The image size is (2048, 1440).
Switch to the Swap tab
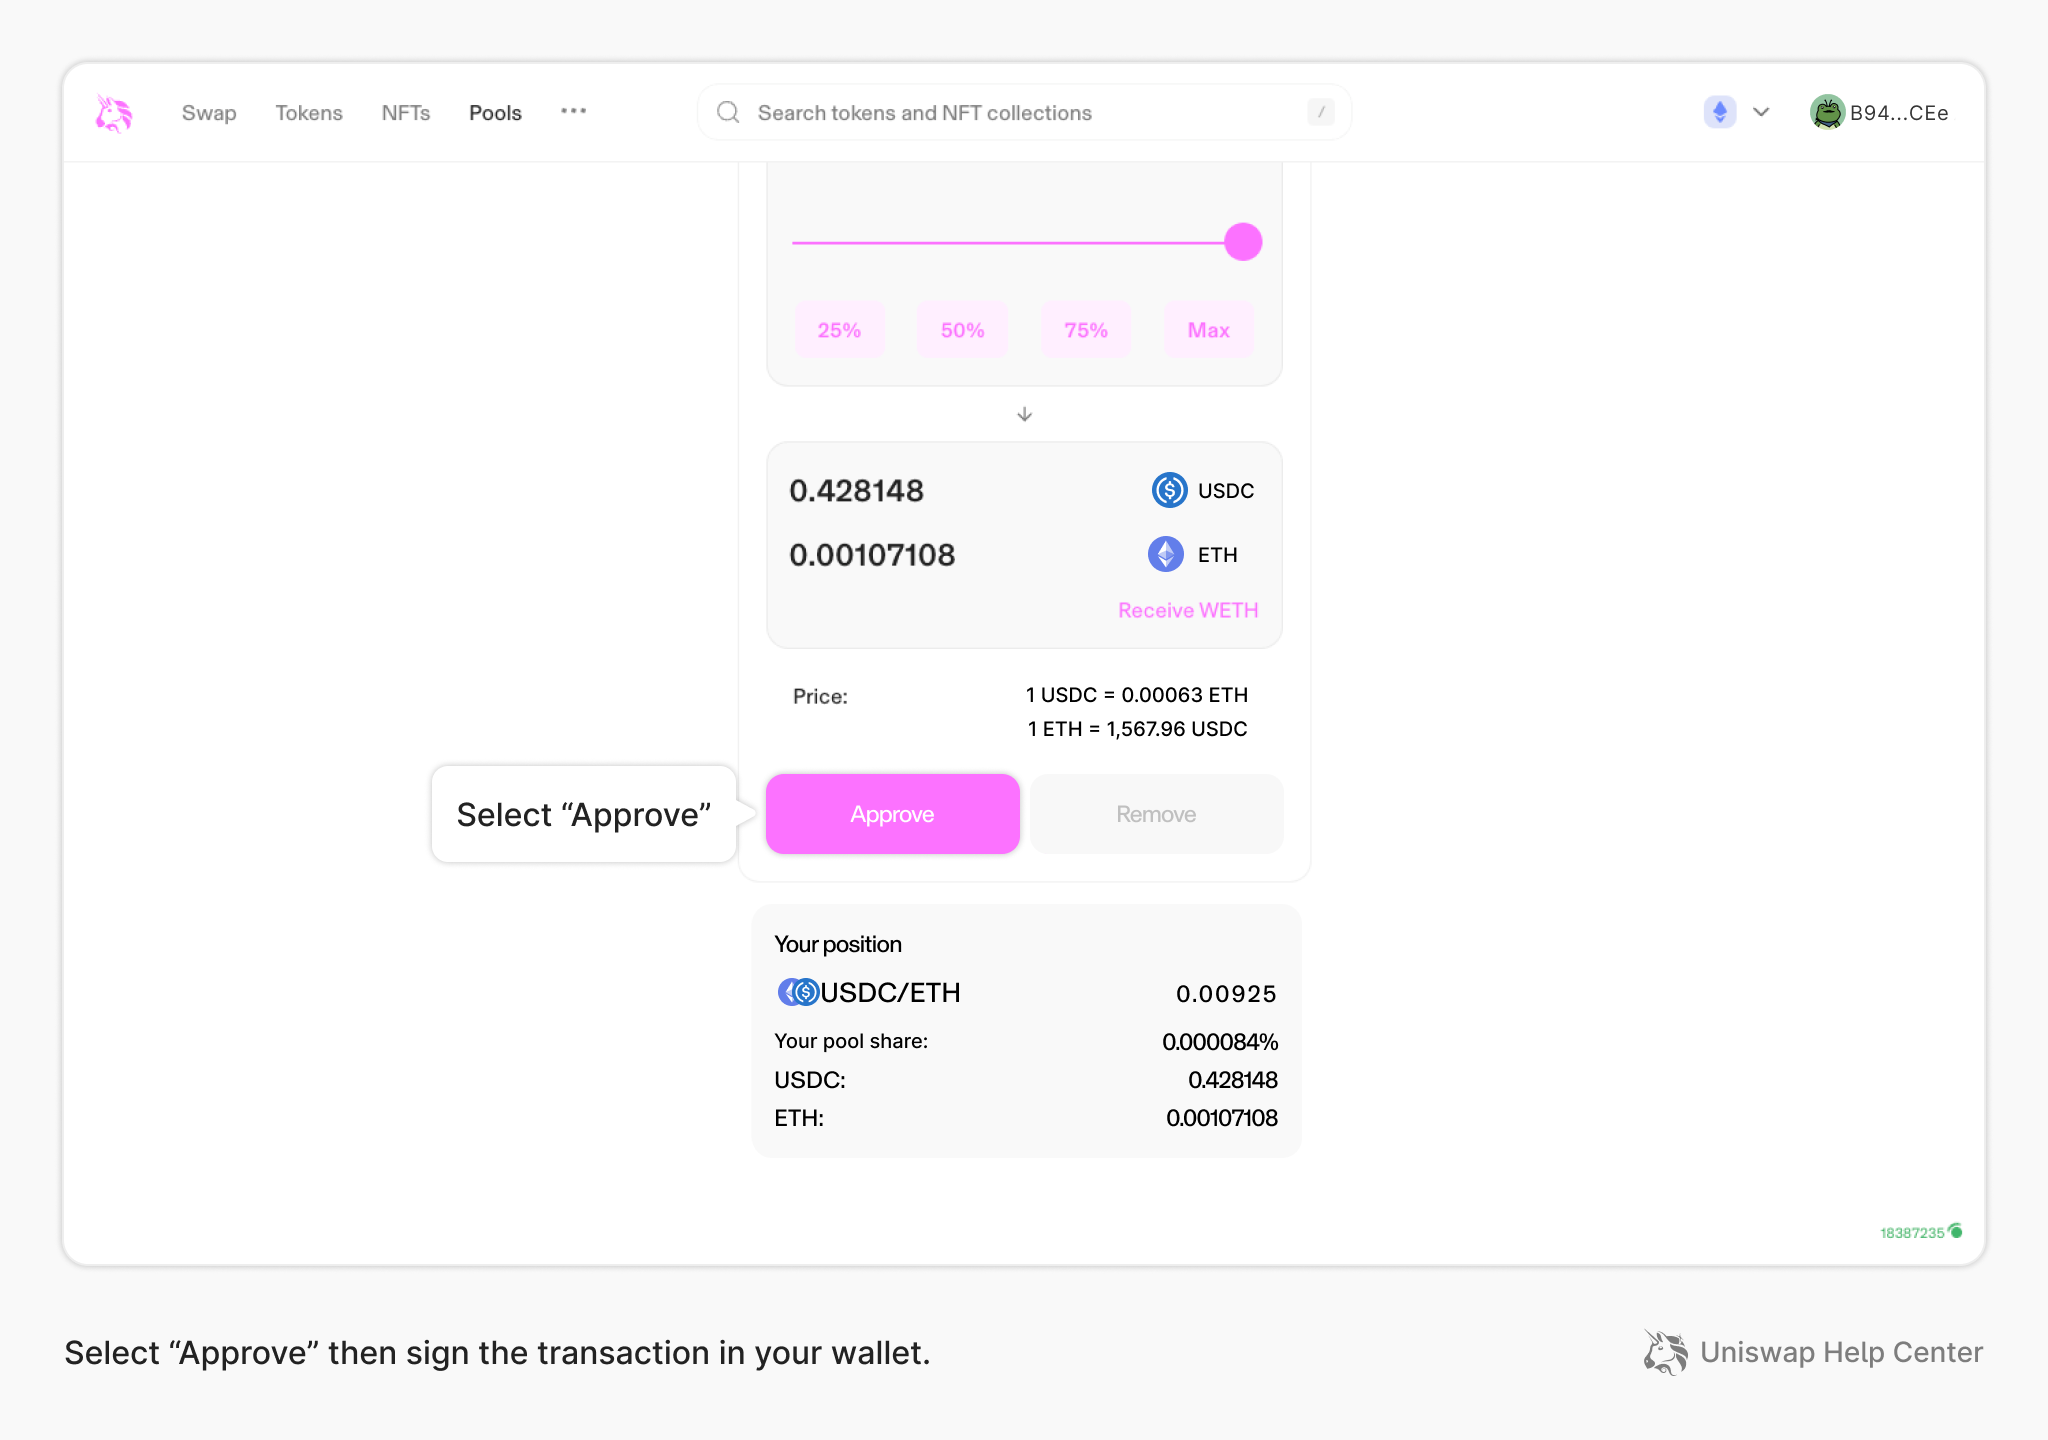coord(208,112)
